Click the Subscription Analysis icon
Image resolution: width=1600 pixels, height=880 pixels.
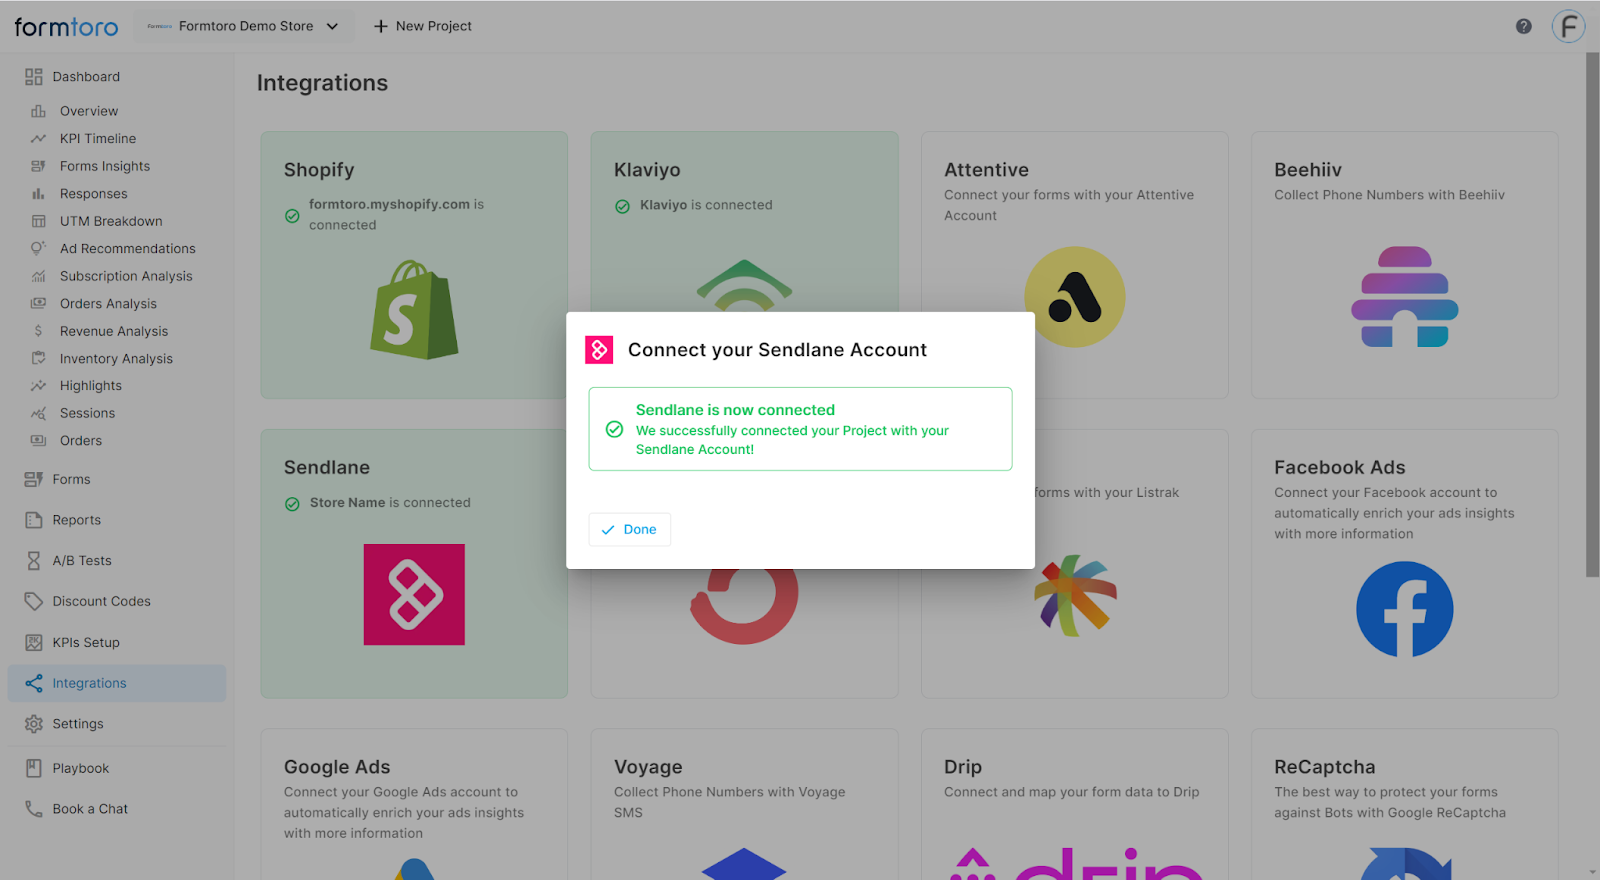tap(38, 276)
